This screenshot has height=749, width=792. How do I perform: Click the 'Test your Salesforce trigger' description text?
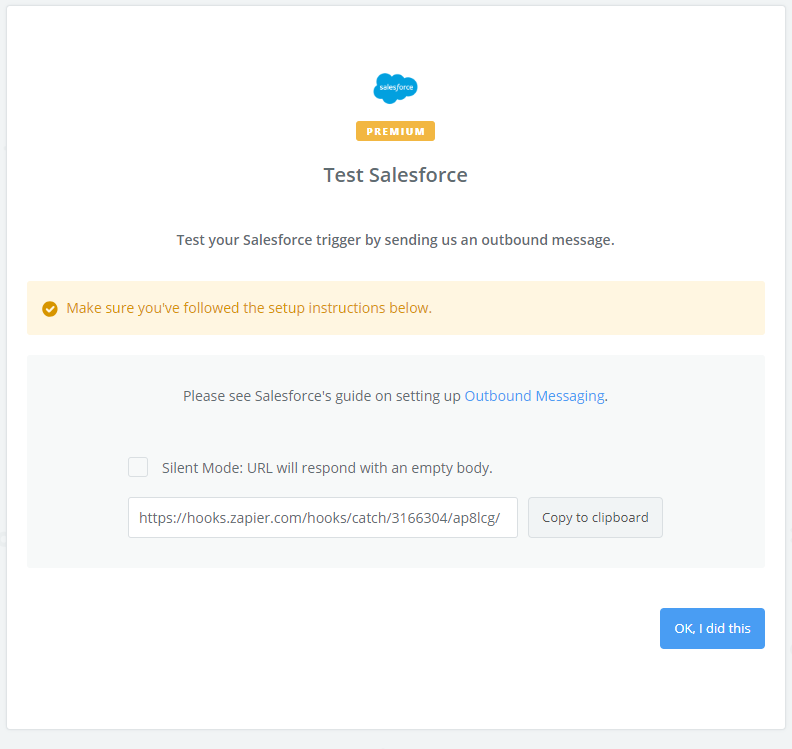(x=395, y=240)
